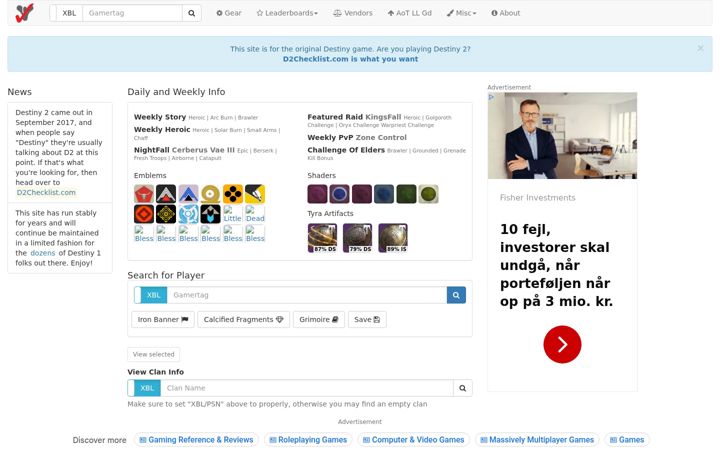Click the blue player search button

tap(456, 295)
